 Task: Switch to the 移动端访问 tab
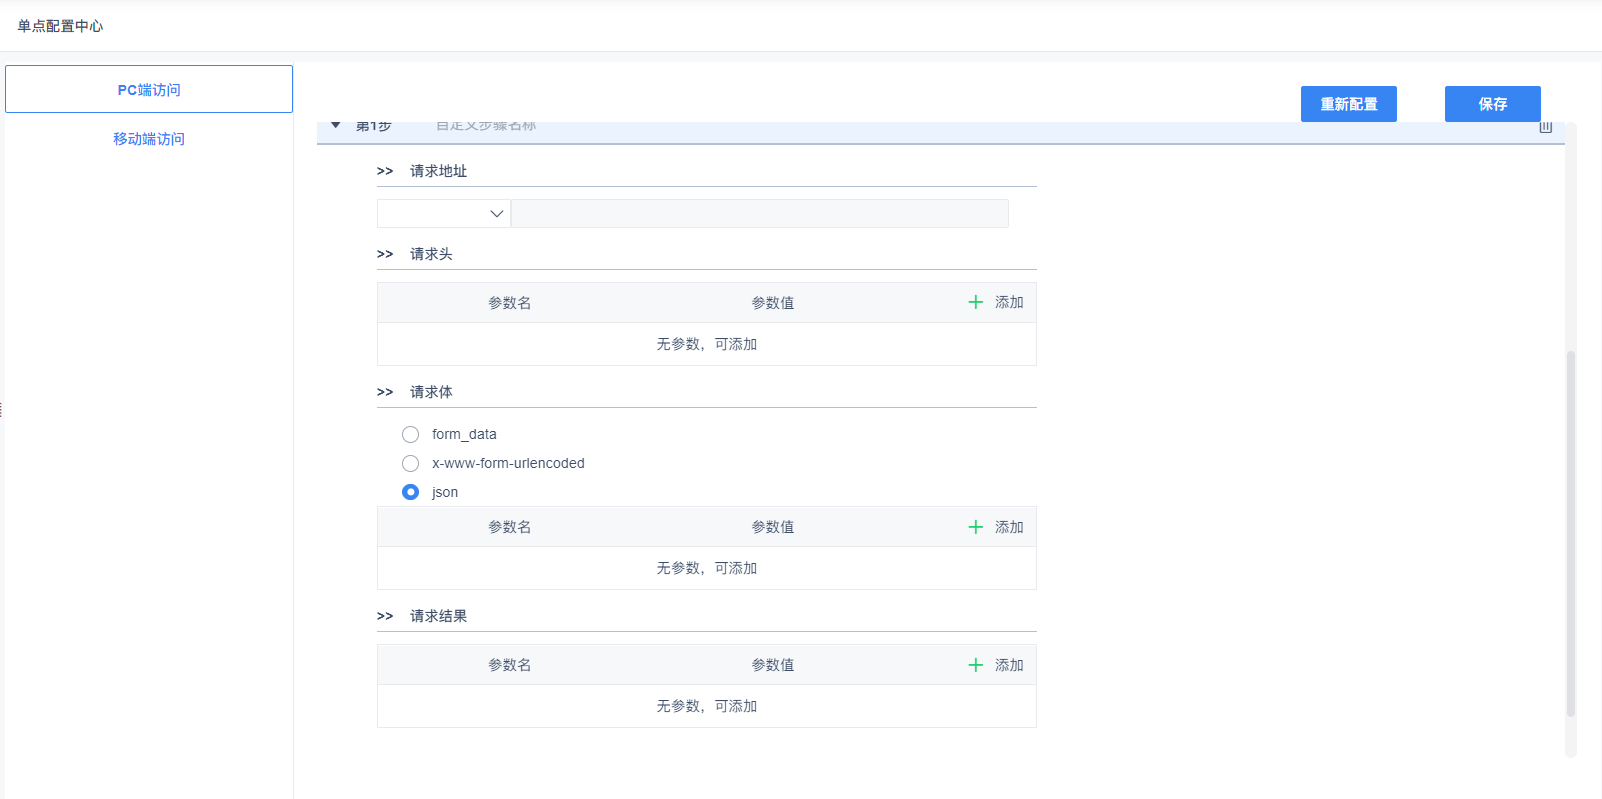click(x=149, y=139)
